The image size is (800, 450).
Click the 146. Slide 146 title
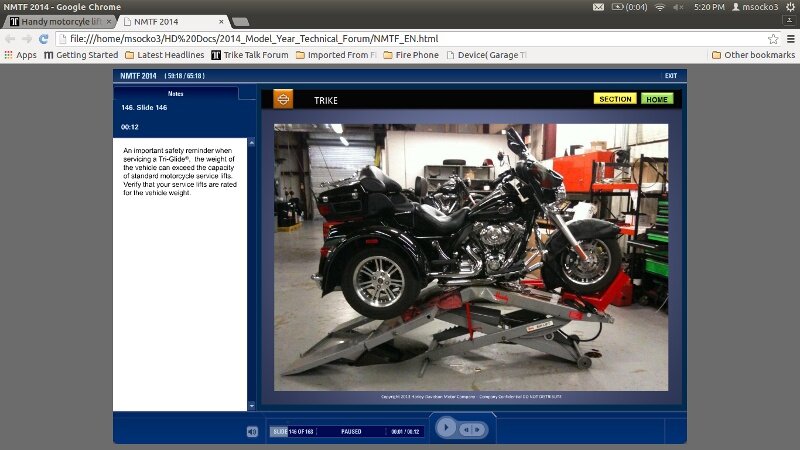click(144, 108)
